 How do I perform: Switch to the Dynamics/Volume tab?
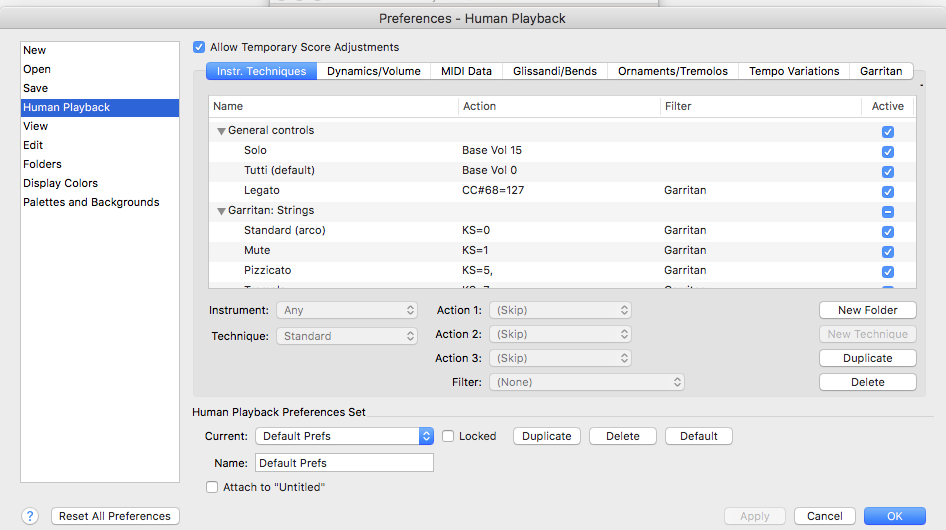click(374, 71)
